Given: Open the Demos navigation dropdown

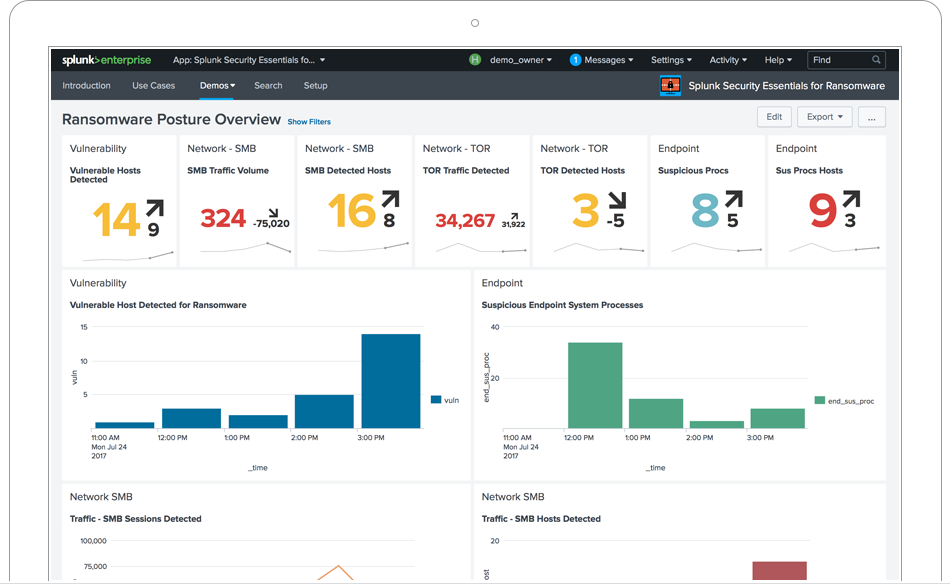Looking at the screenshot, I should (x=218, y=85).
